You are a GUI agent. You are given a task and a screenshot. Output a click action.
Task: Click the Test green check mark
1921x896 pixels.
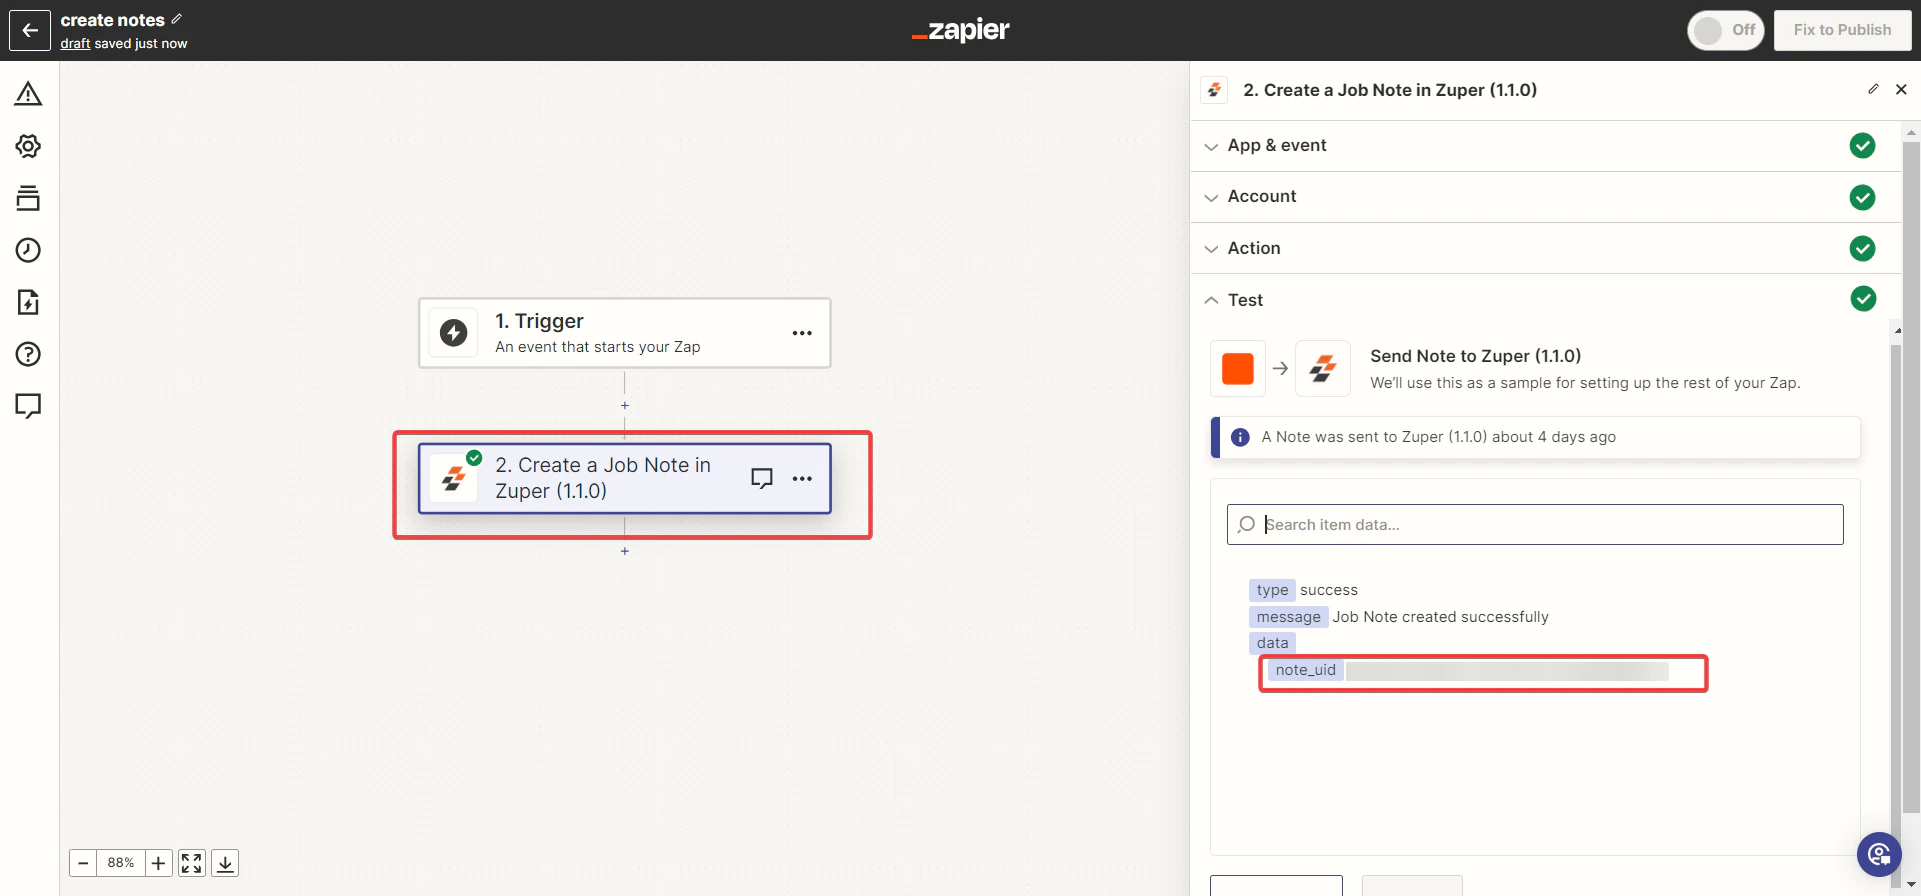[1862, 299]
